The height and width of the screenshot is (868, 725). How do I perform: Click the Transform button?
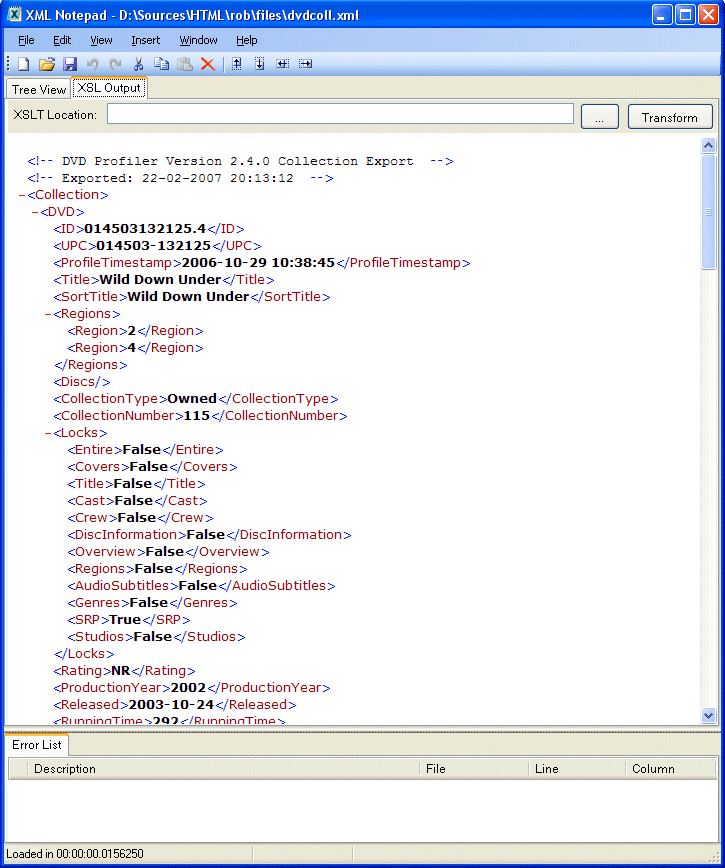pyautogui.click(x=670, y=117)
